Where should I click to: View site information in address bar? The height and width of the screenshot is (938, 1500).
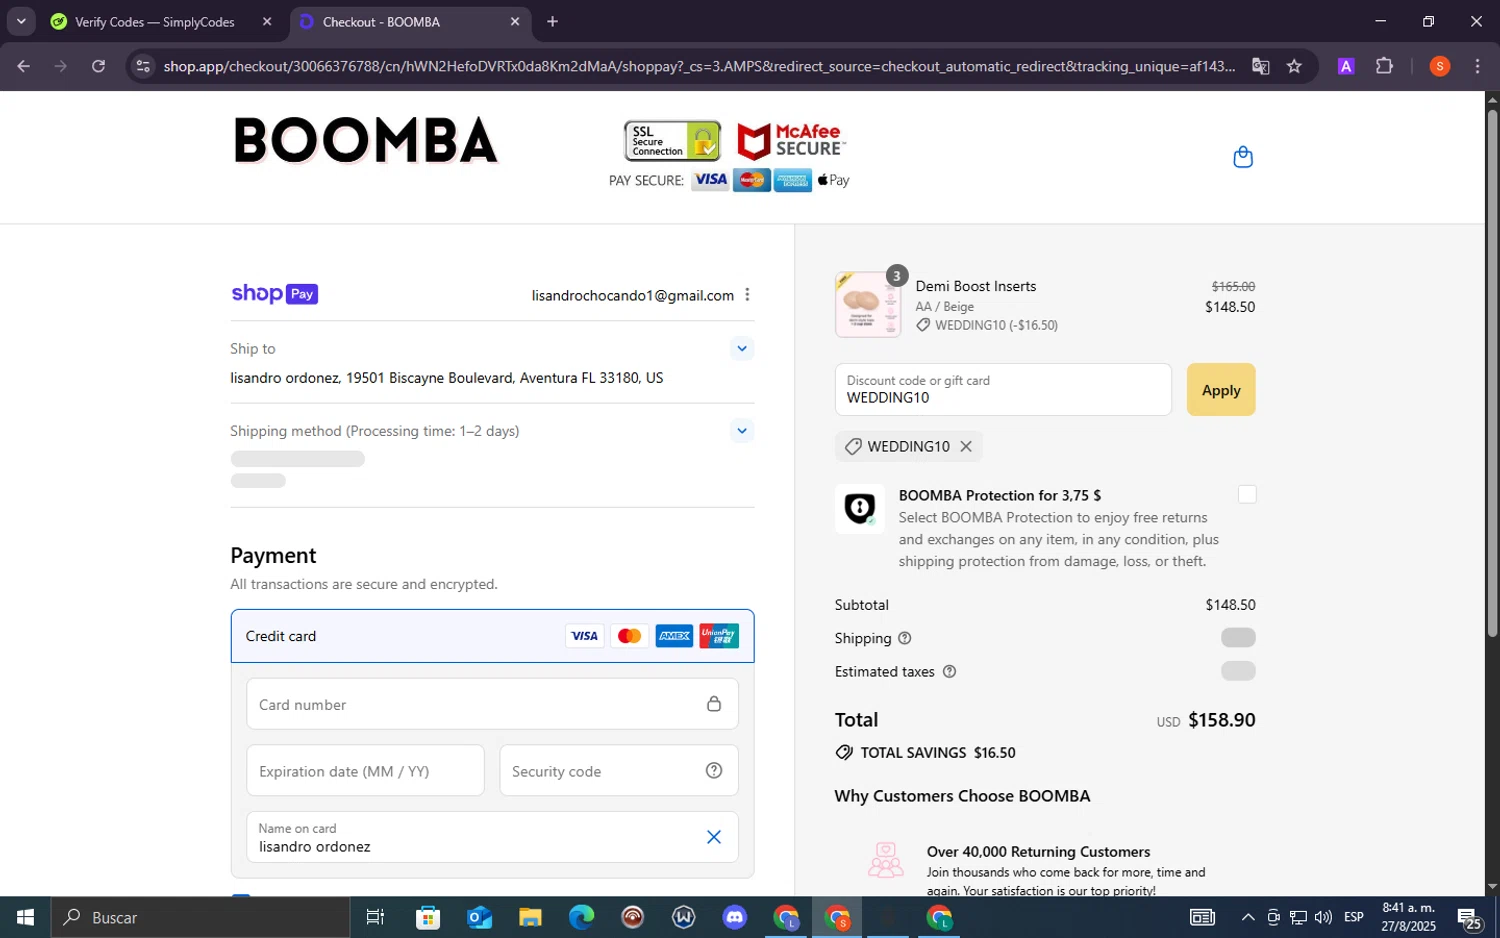pos(143,66)
